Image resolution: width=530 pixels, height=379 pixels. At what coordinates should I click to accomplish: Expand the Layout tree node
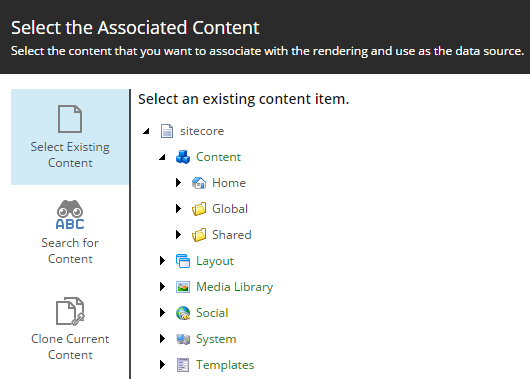coord(162,261)
